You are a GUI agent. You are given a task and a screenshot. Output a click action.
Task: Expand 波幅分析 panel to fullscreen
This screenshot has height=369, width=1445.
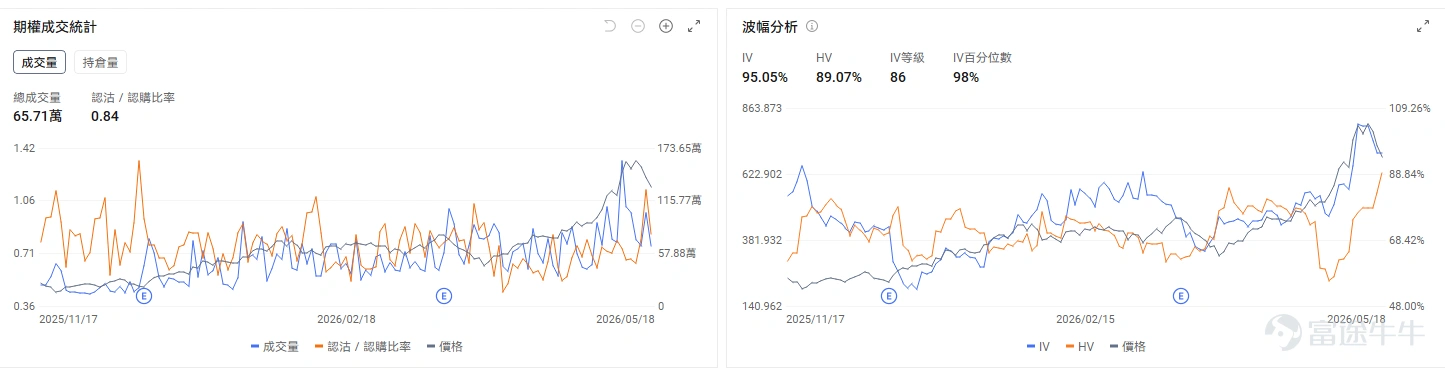[1423, 27]
